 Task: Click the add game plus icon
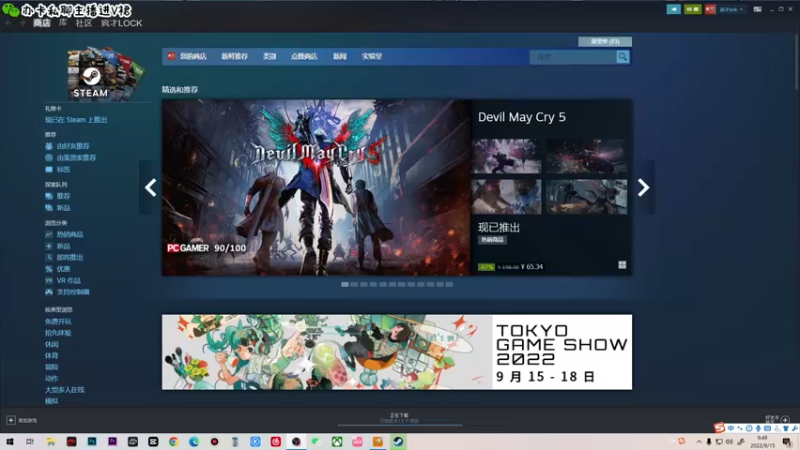click(11, 420)
